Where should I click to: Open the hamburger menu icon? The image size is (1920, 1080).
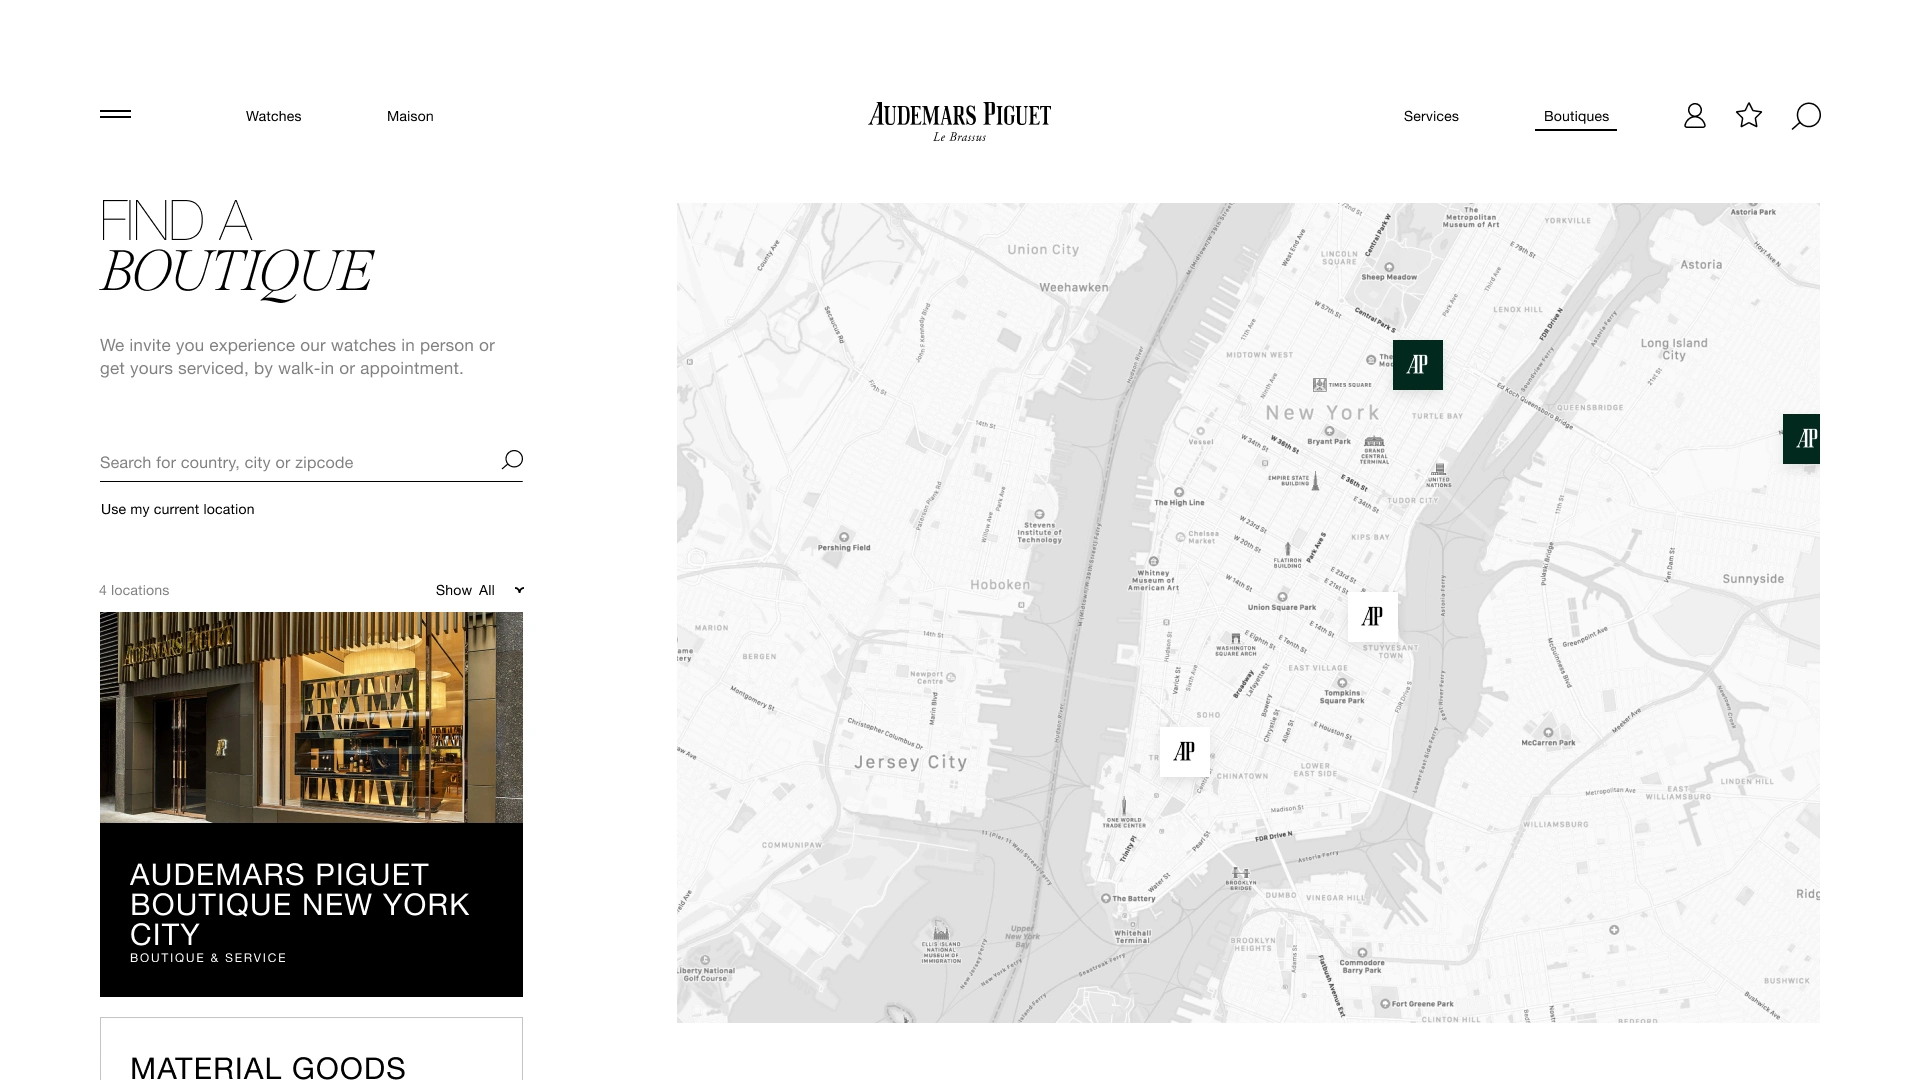[x=115, y=114]
